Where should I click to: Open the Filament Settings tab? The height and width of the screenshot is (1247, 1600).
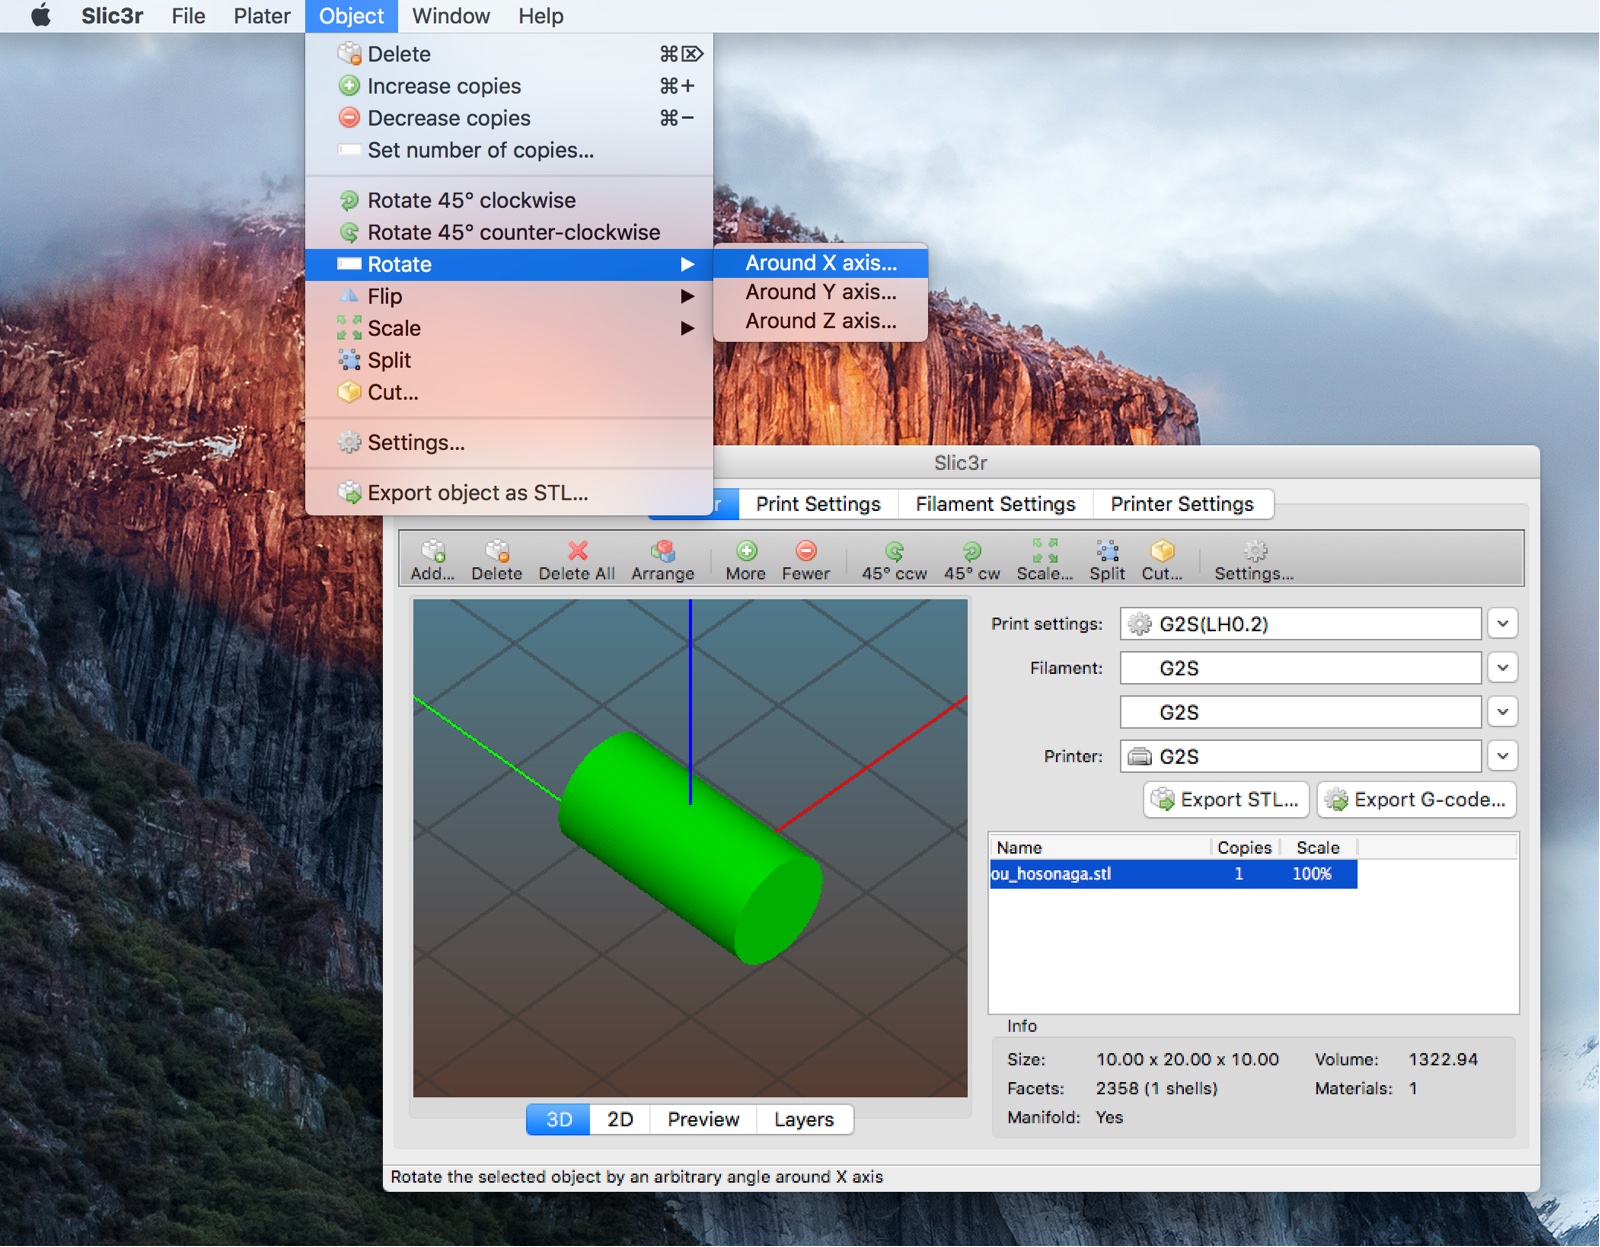point(995,504)
